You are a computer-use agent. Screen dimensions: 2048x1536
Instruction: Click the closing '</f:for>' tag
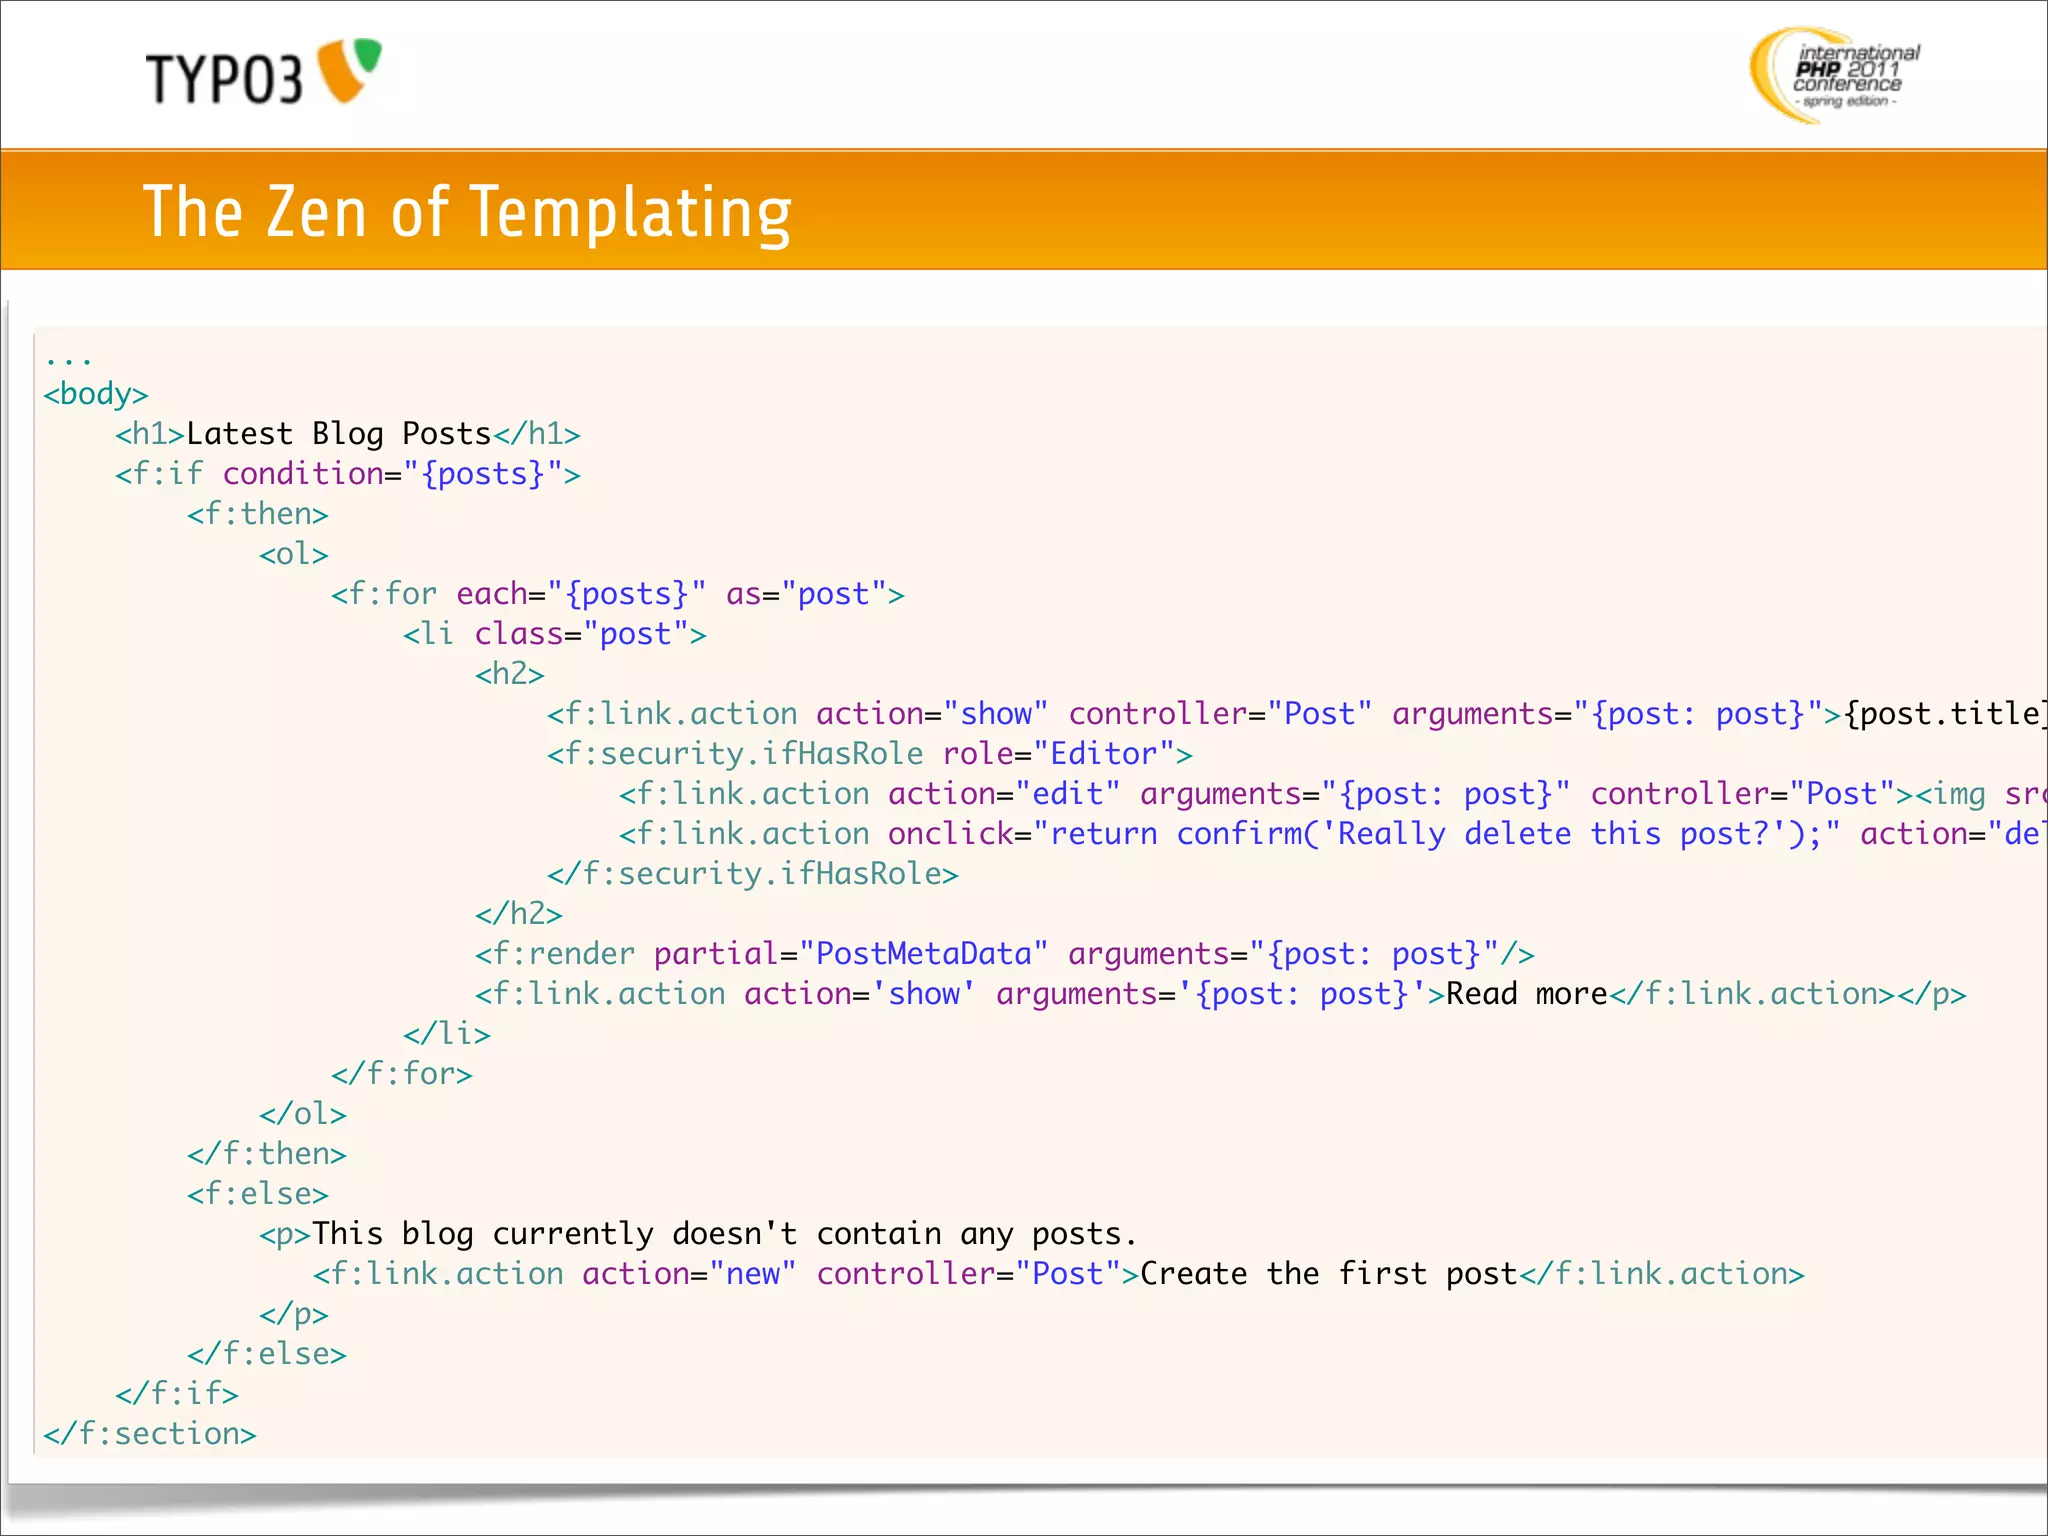(x=402, y=1074)
